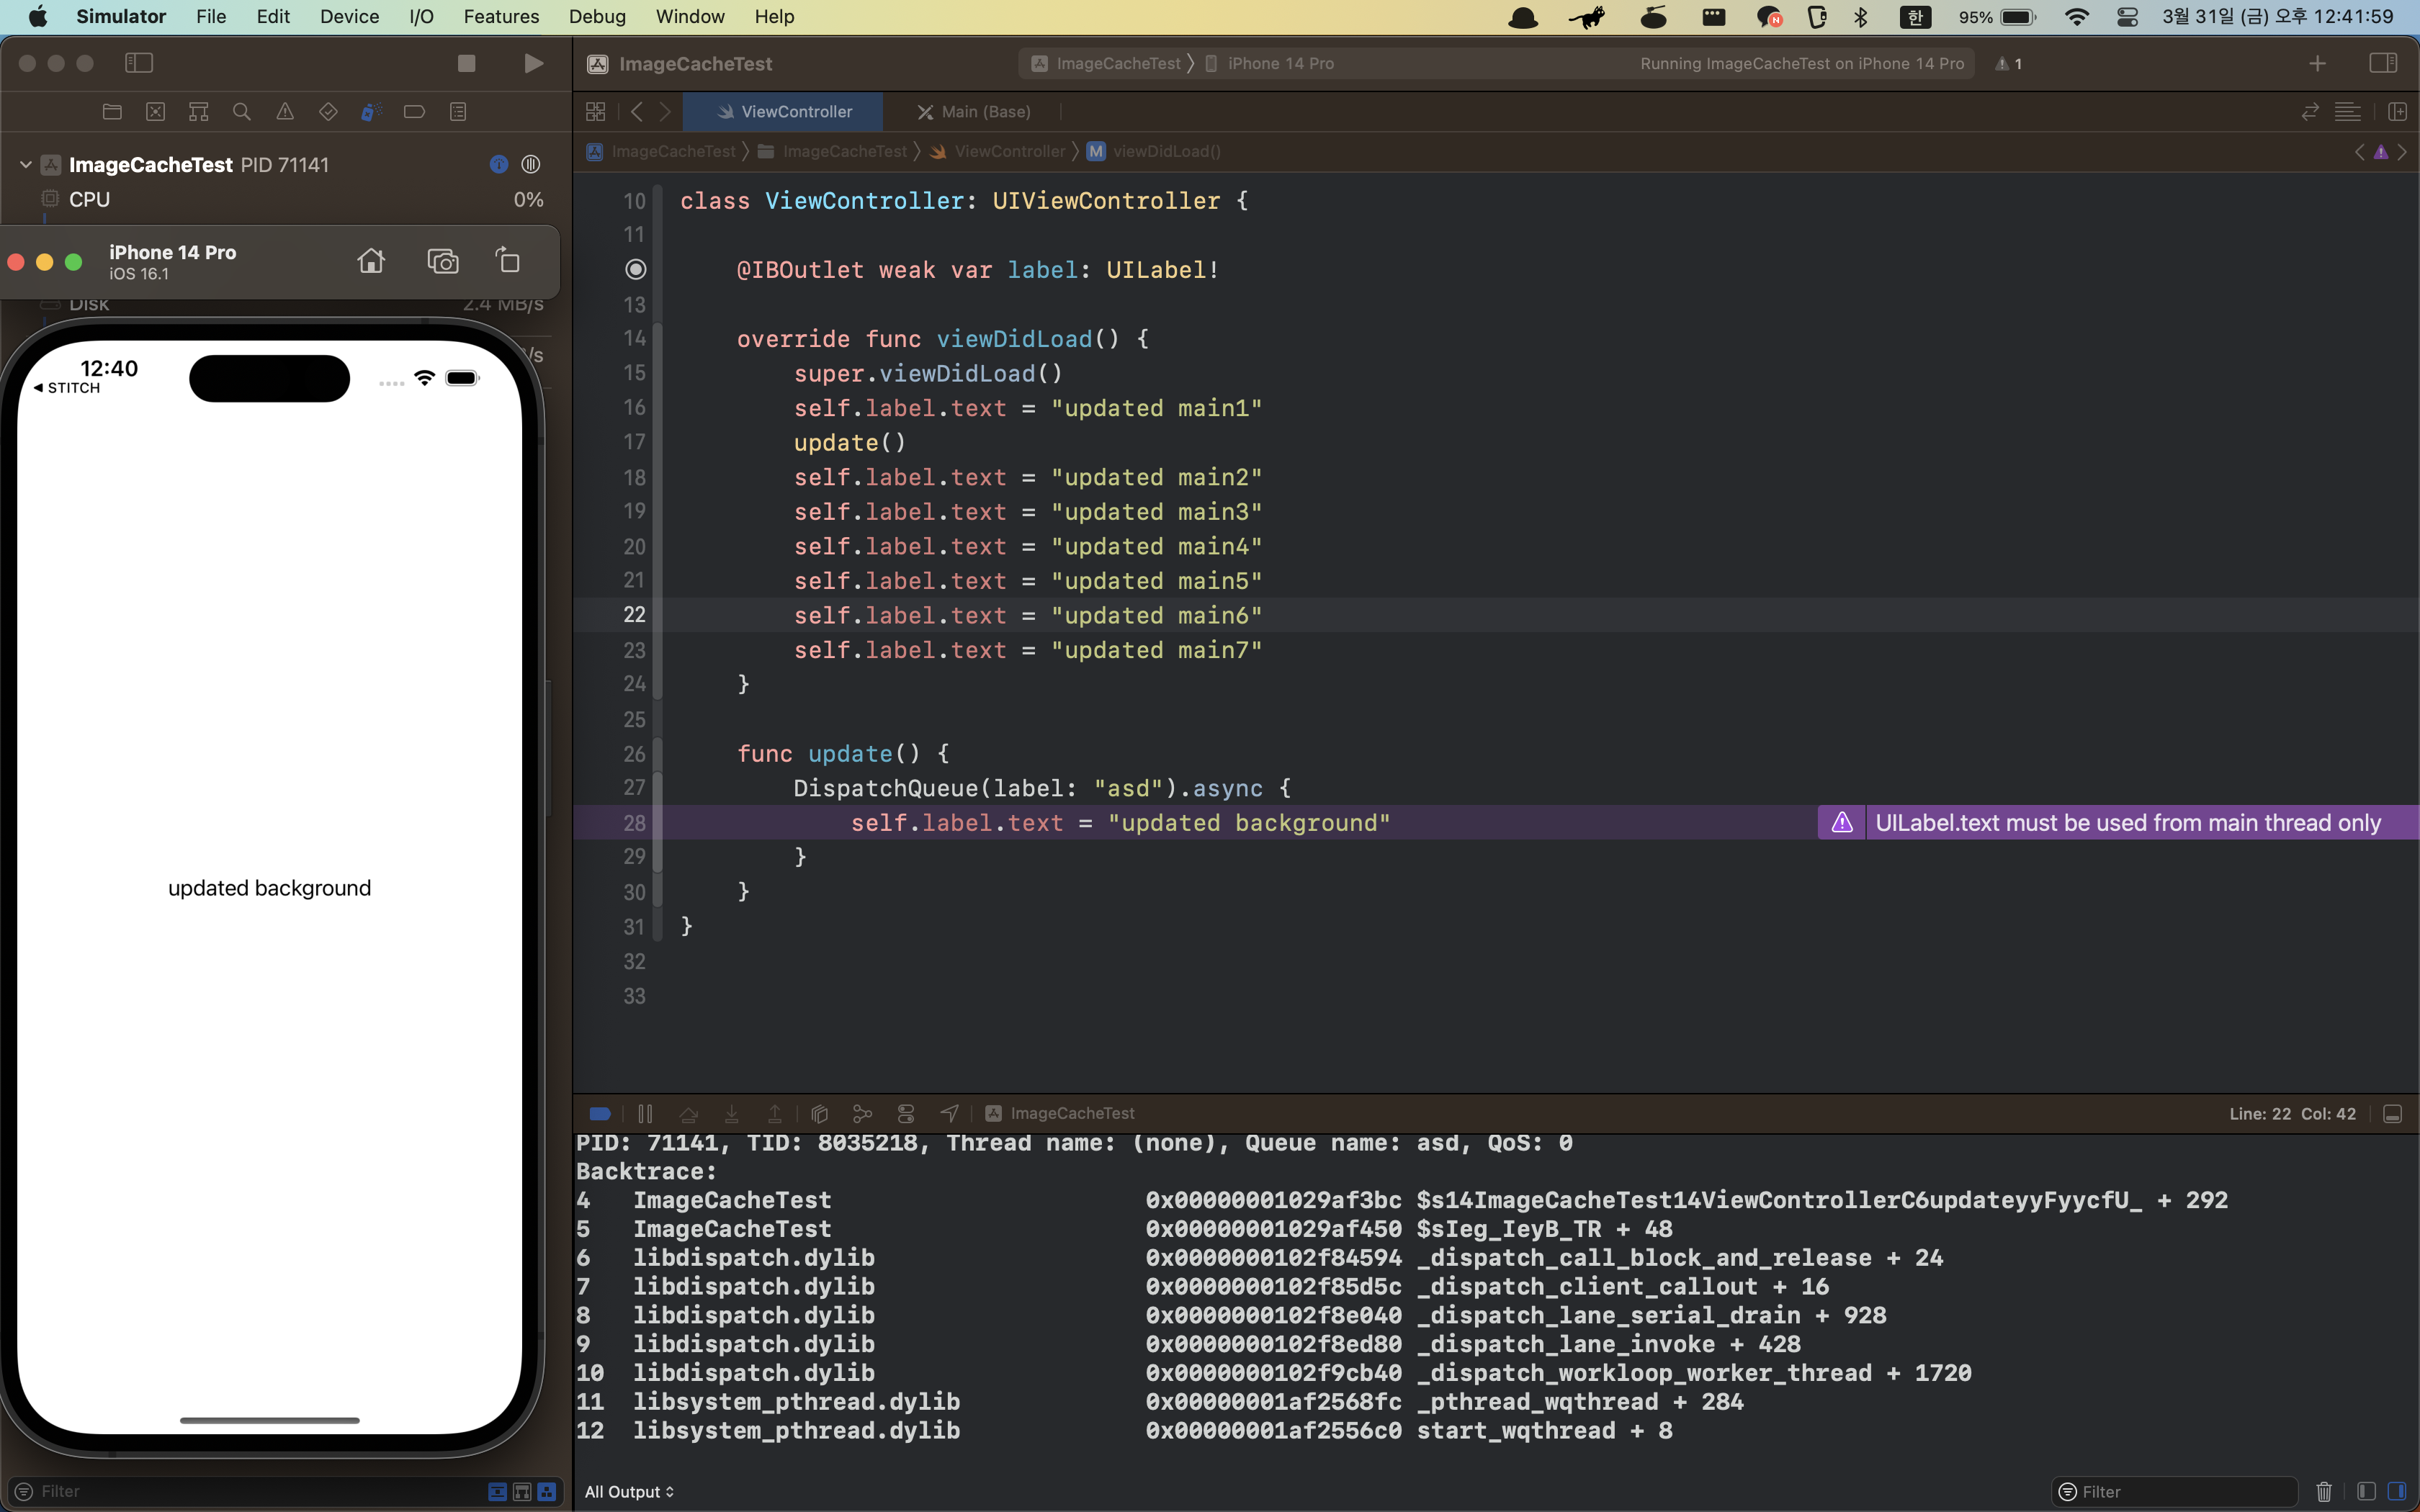Image resolution: width=2420 pixels, height=1512 pixels.
Task: Hide the debug area panel
Action: pos(2392,1113)
